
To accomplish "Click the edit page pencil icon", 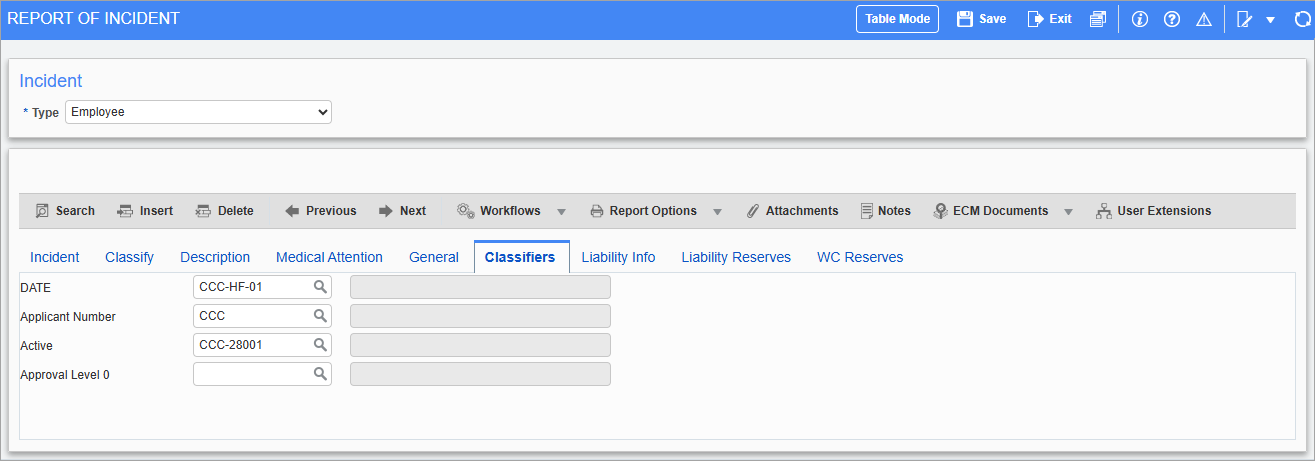I will [x=1245, y=19].
